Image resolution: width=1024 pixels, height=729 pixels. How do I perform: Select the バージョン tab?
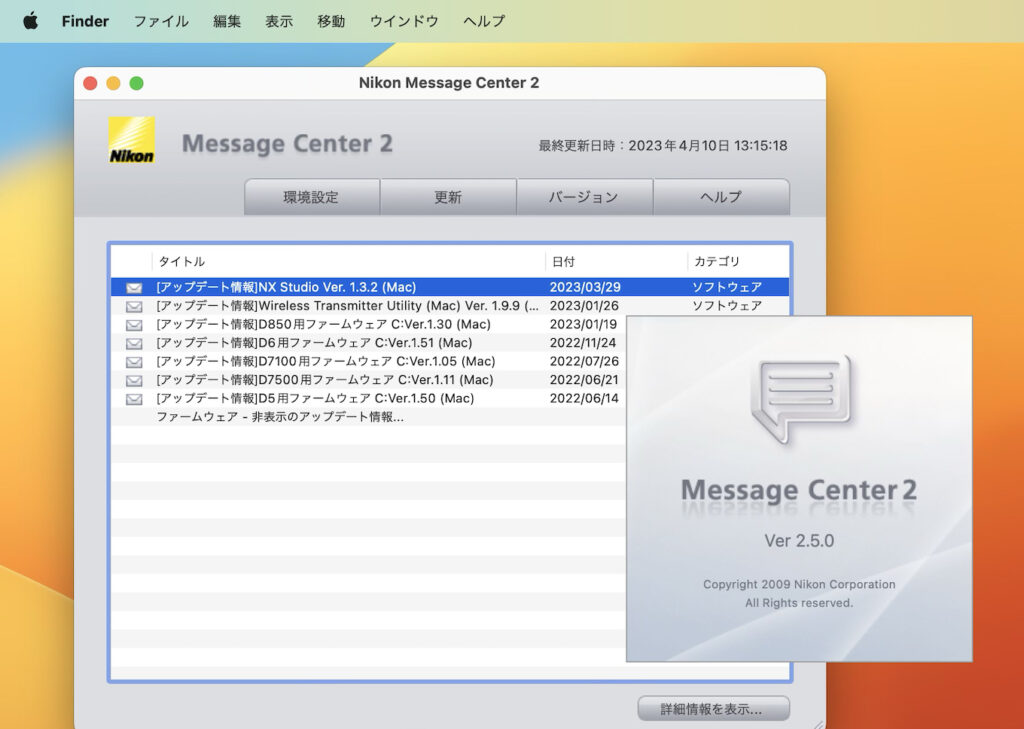click(x=584, y=197)
